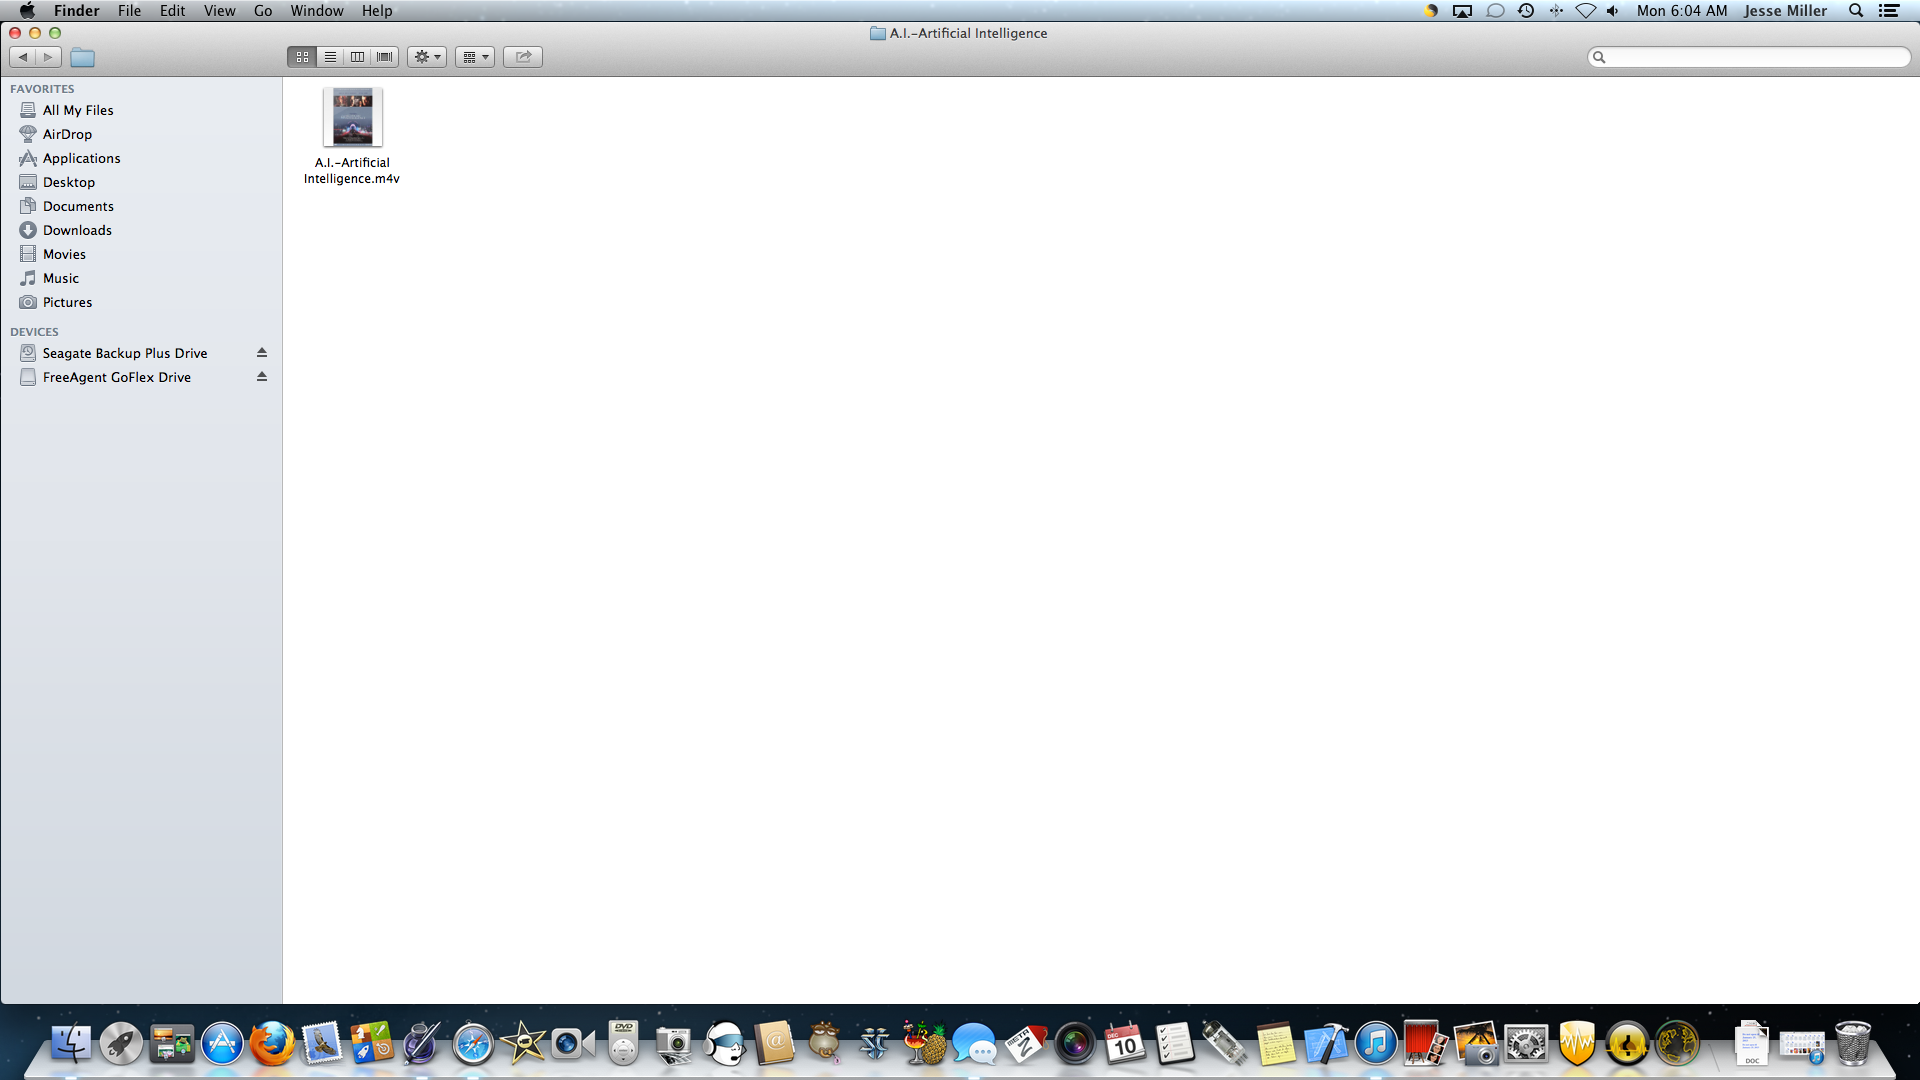This screenshot has width=1920, height=1080.
Task: Select A.I.-Artificial Intelligence.m4v file thumbnail
Action: coord(352,117)
